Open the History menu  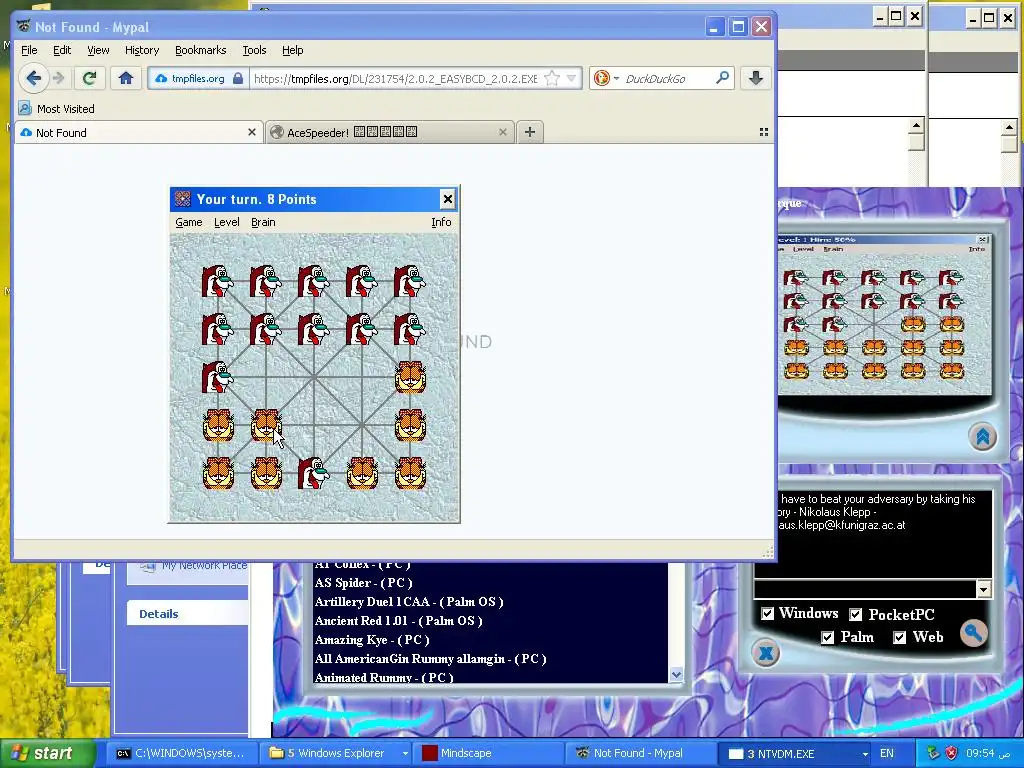(x=142, y=50)
